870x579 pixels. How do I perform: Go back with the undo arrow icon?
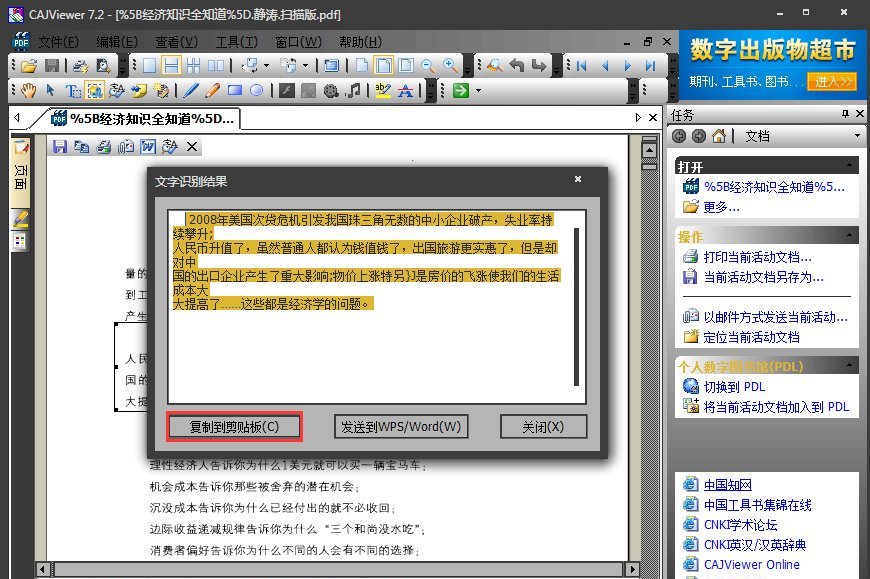tap(517, 66)
